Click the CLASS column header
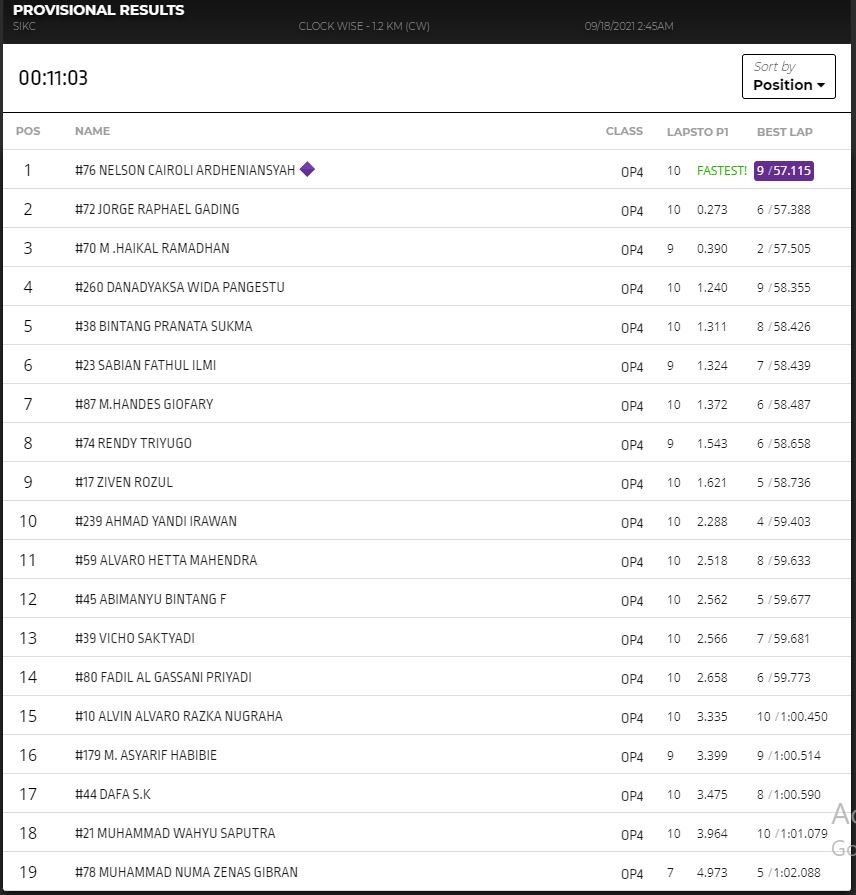Viewport: 856px width, 895px height. [624, 131]
